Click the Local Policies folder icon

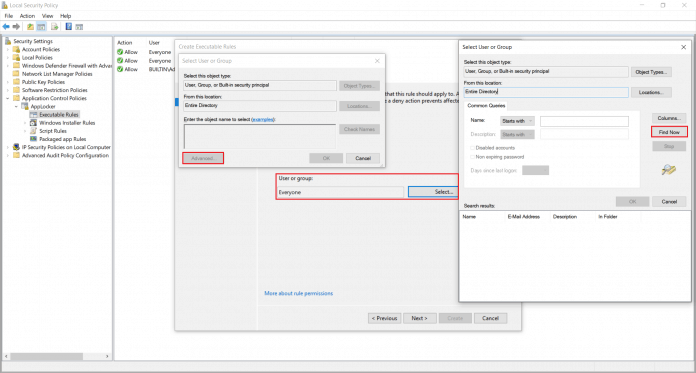[x=16, y=58]
